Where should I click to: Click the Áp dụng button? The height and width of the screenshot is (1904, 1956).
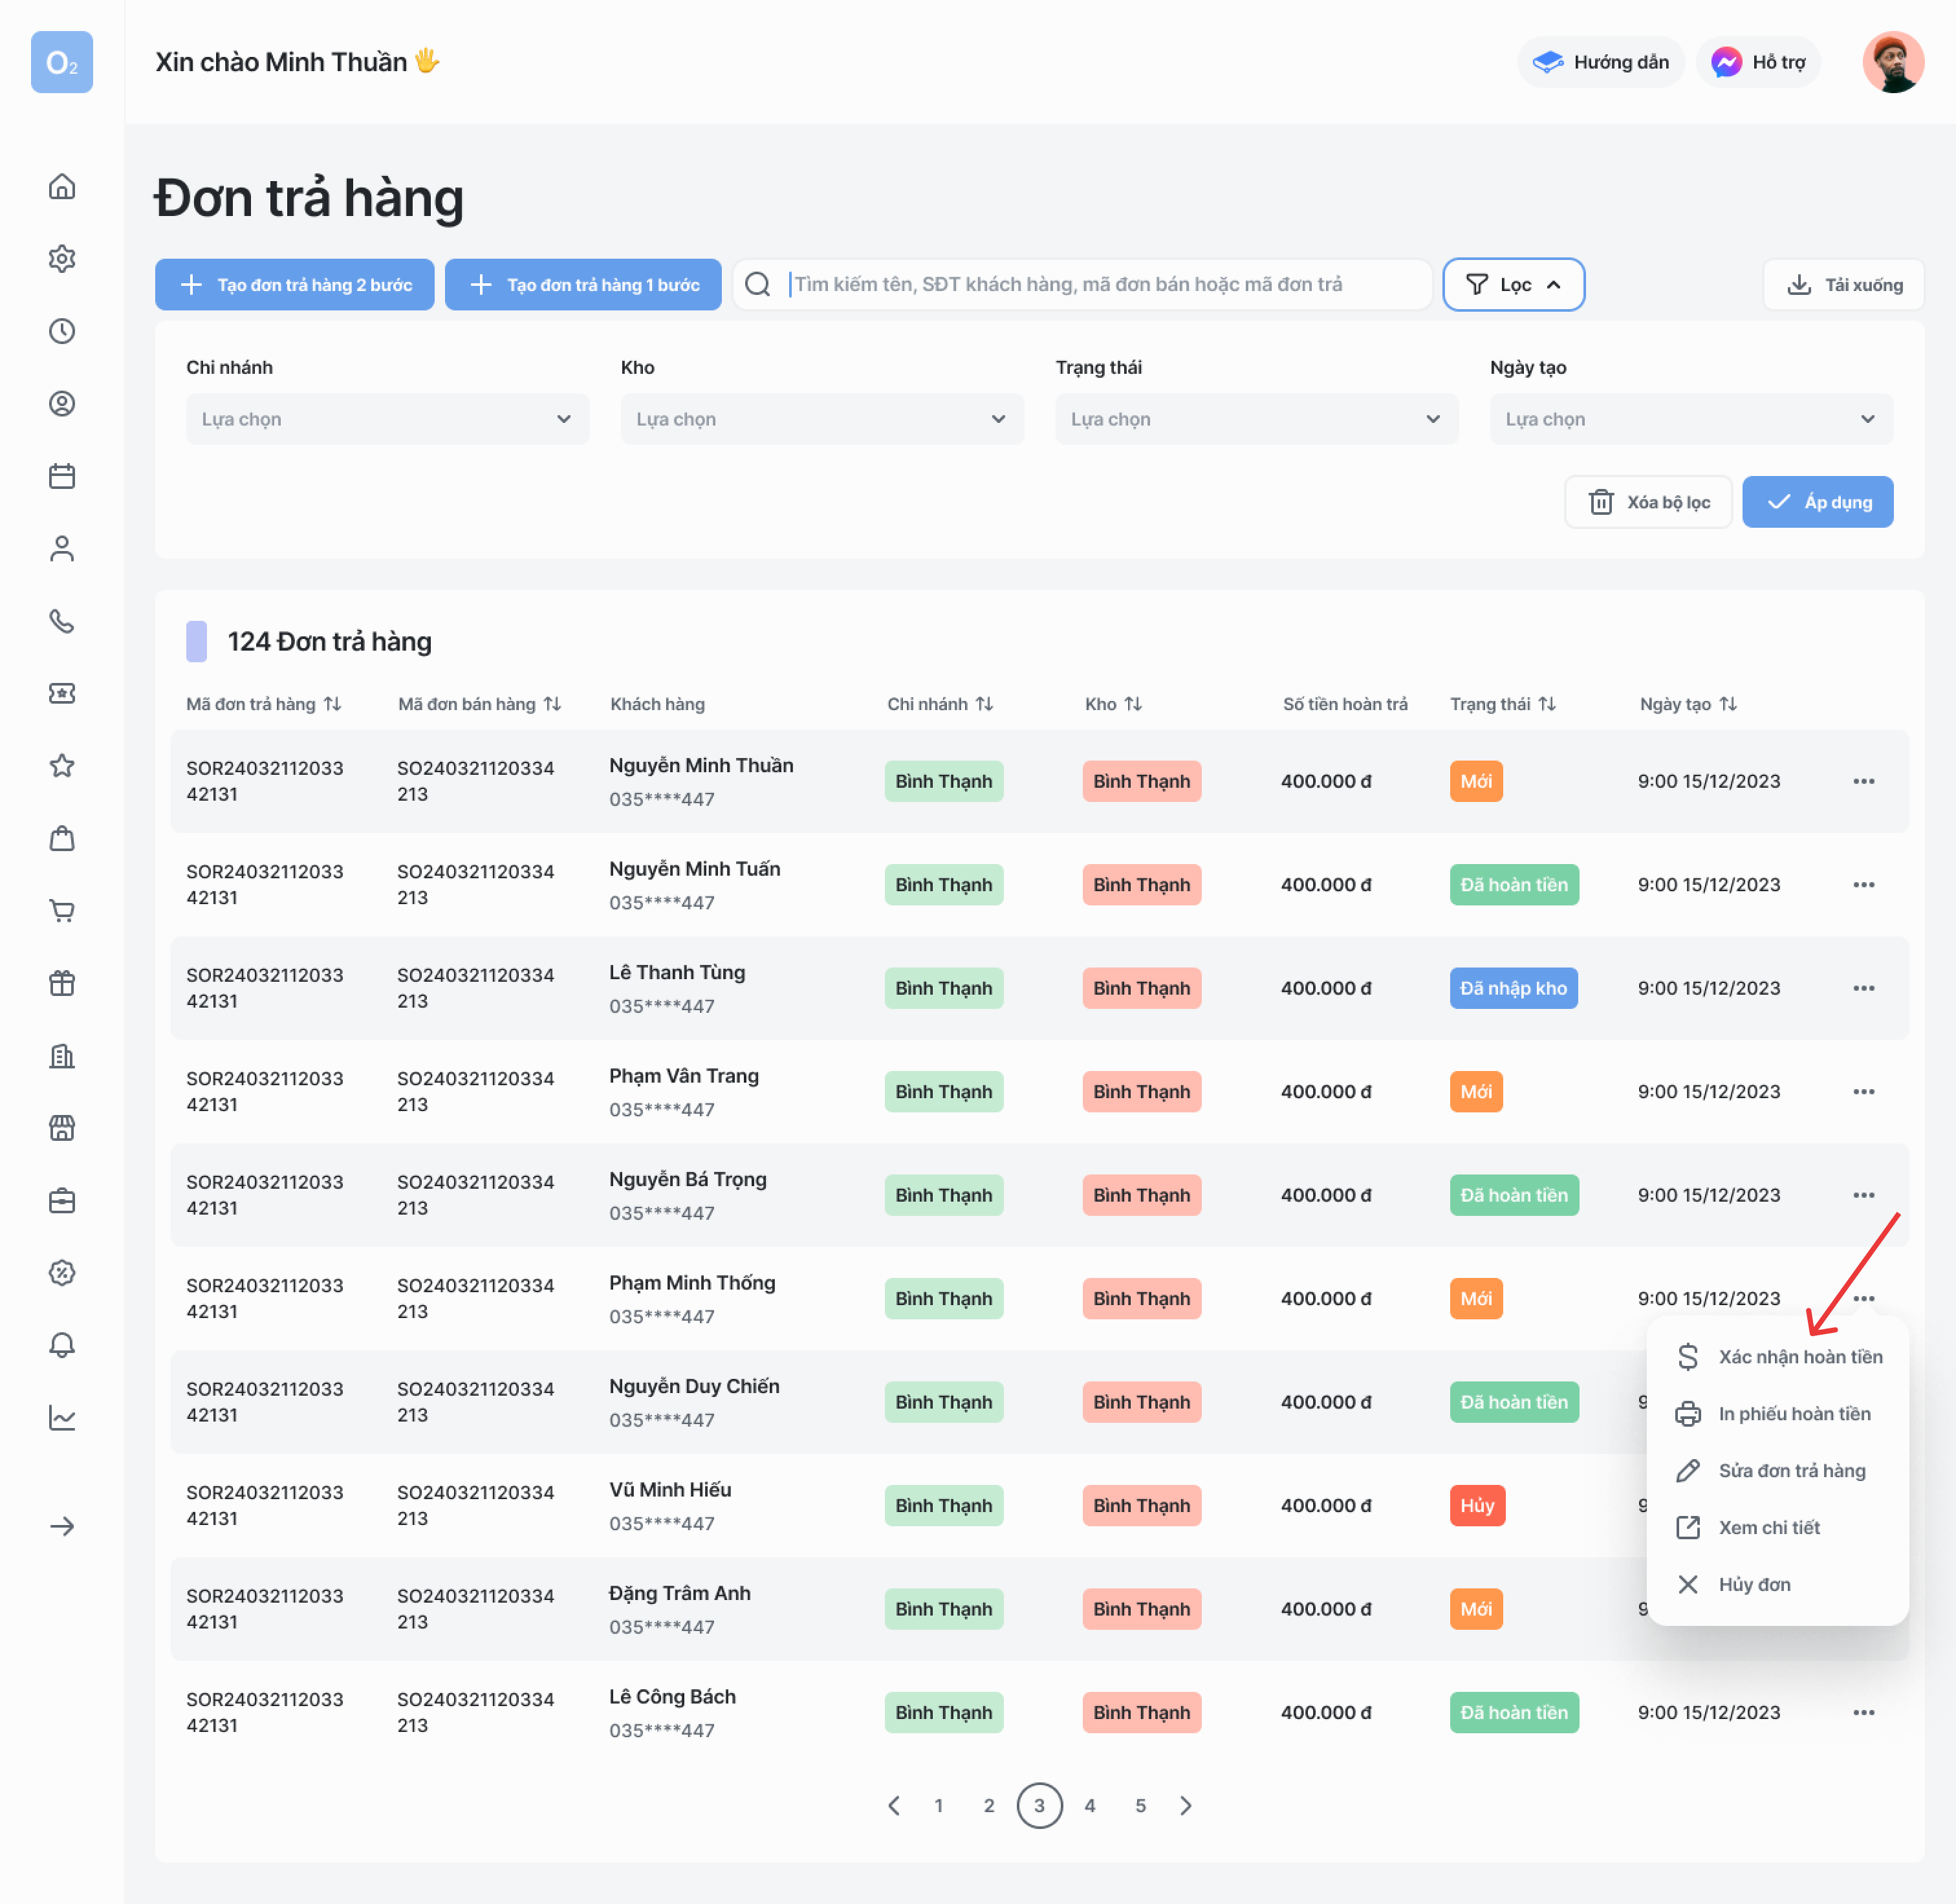1817,502
